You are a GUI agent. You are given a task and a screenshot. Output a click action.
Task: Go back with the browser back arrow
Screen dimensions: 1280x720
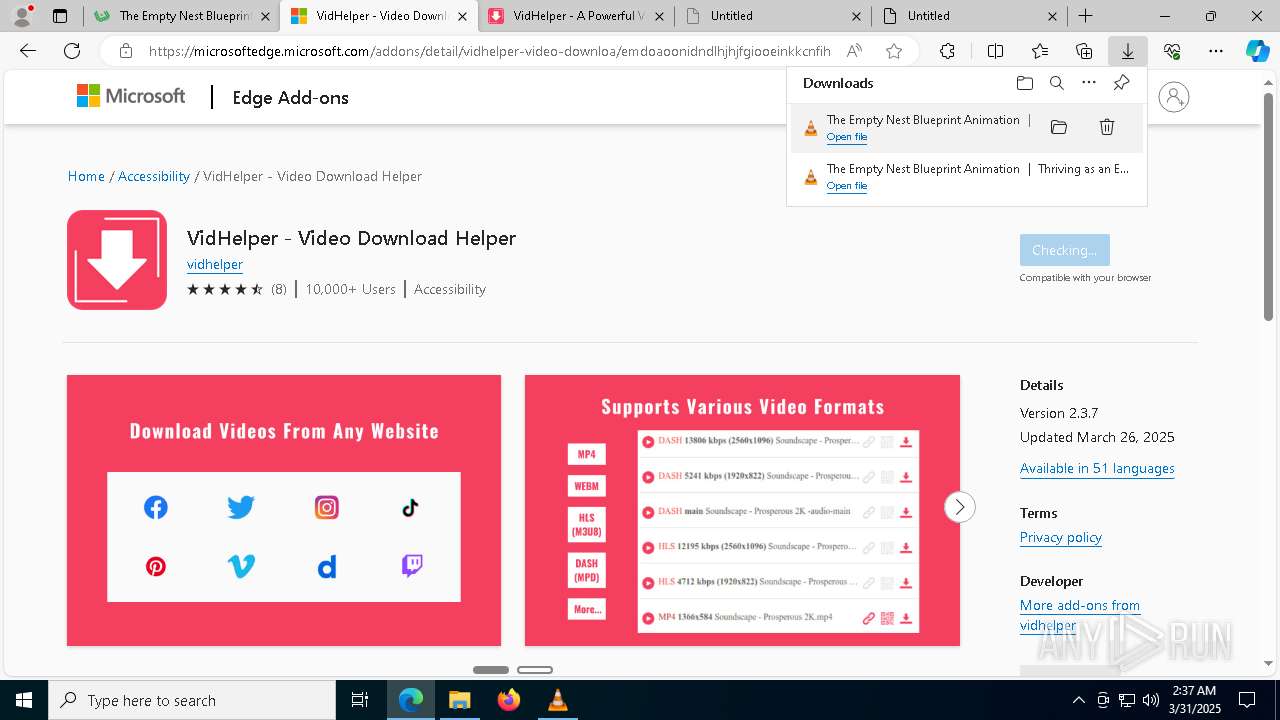28,51
